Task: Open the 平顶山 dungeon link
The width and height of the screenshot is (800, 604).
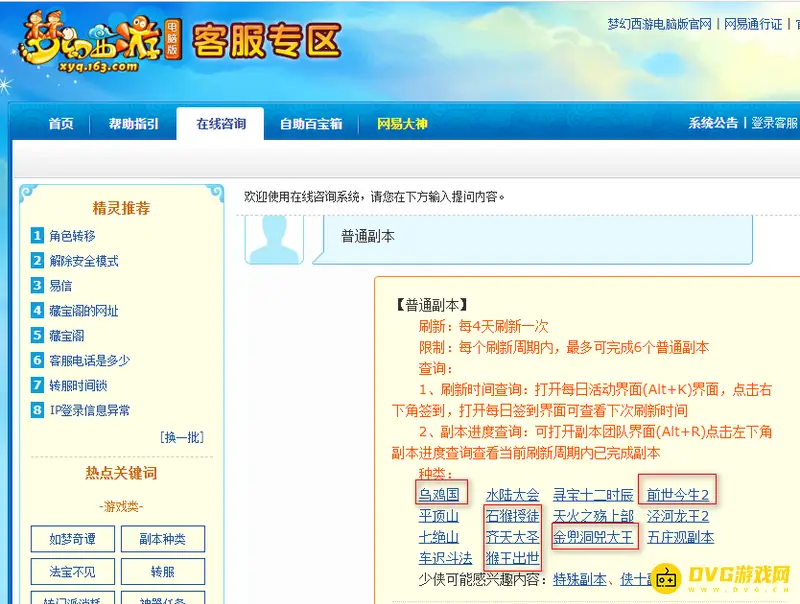Action: click(x=439, y=516)
